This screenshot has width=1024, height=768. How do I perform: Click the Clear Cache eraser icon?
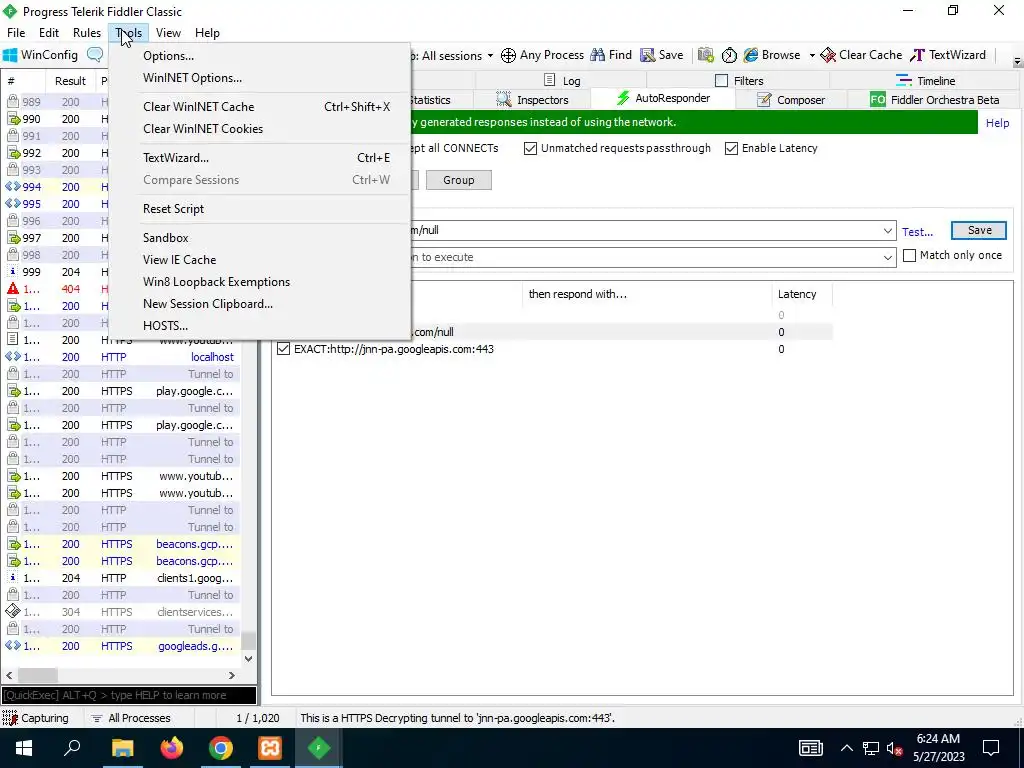click(828, 55)
